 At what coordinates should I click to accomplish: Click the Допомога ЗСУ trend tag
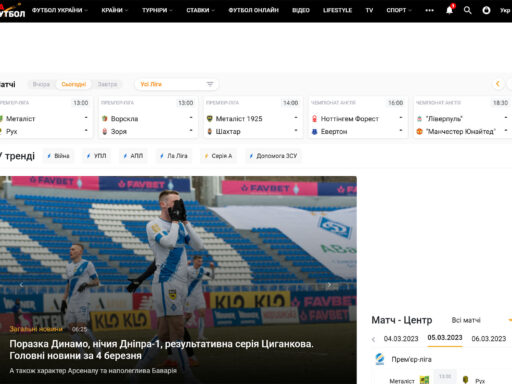coord(273,156)
